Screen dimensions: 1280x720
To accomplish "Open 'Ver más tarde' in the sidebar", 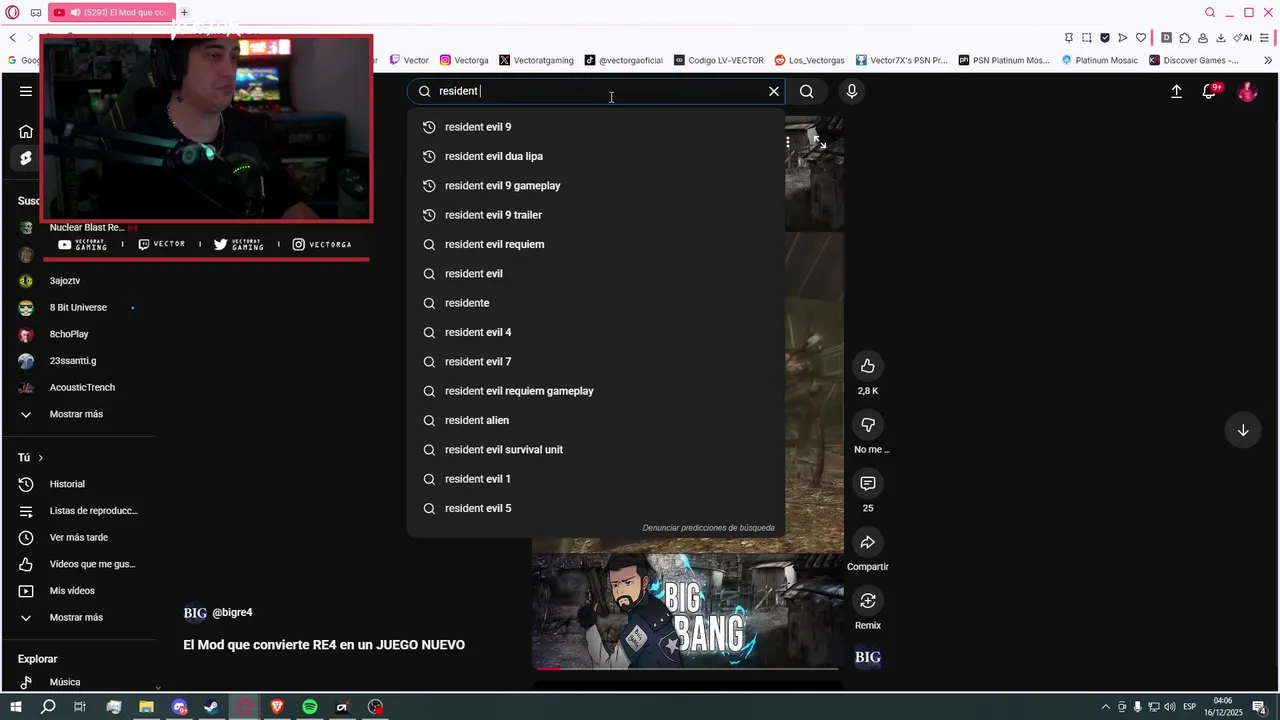I will [78, 538].
